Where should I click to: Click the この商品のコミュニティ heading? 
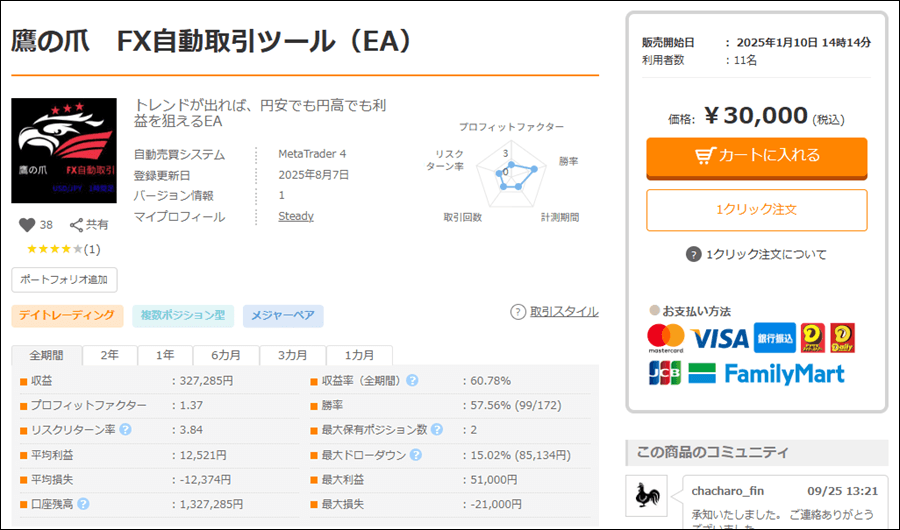click(712, 452)
